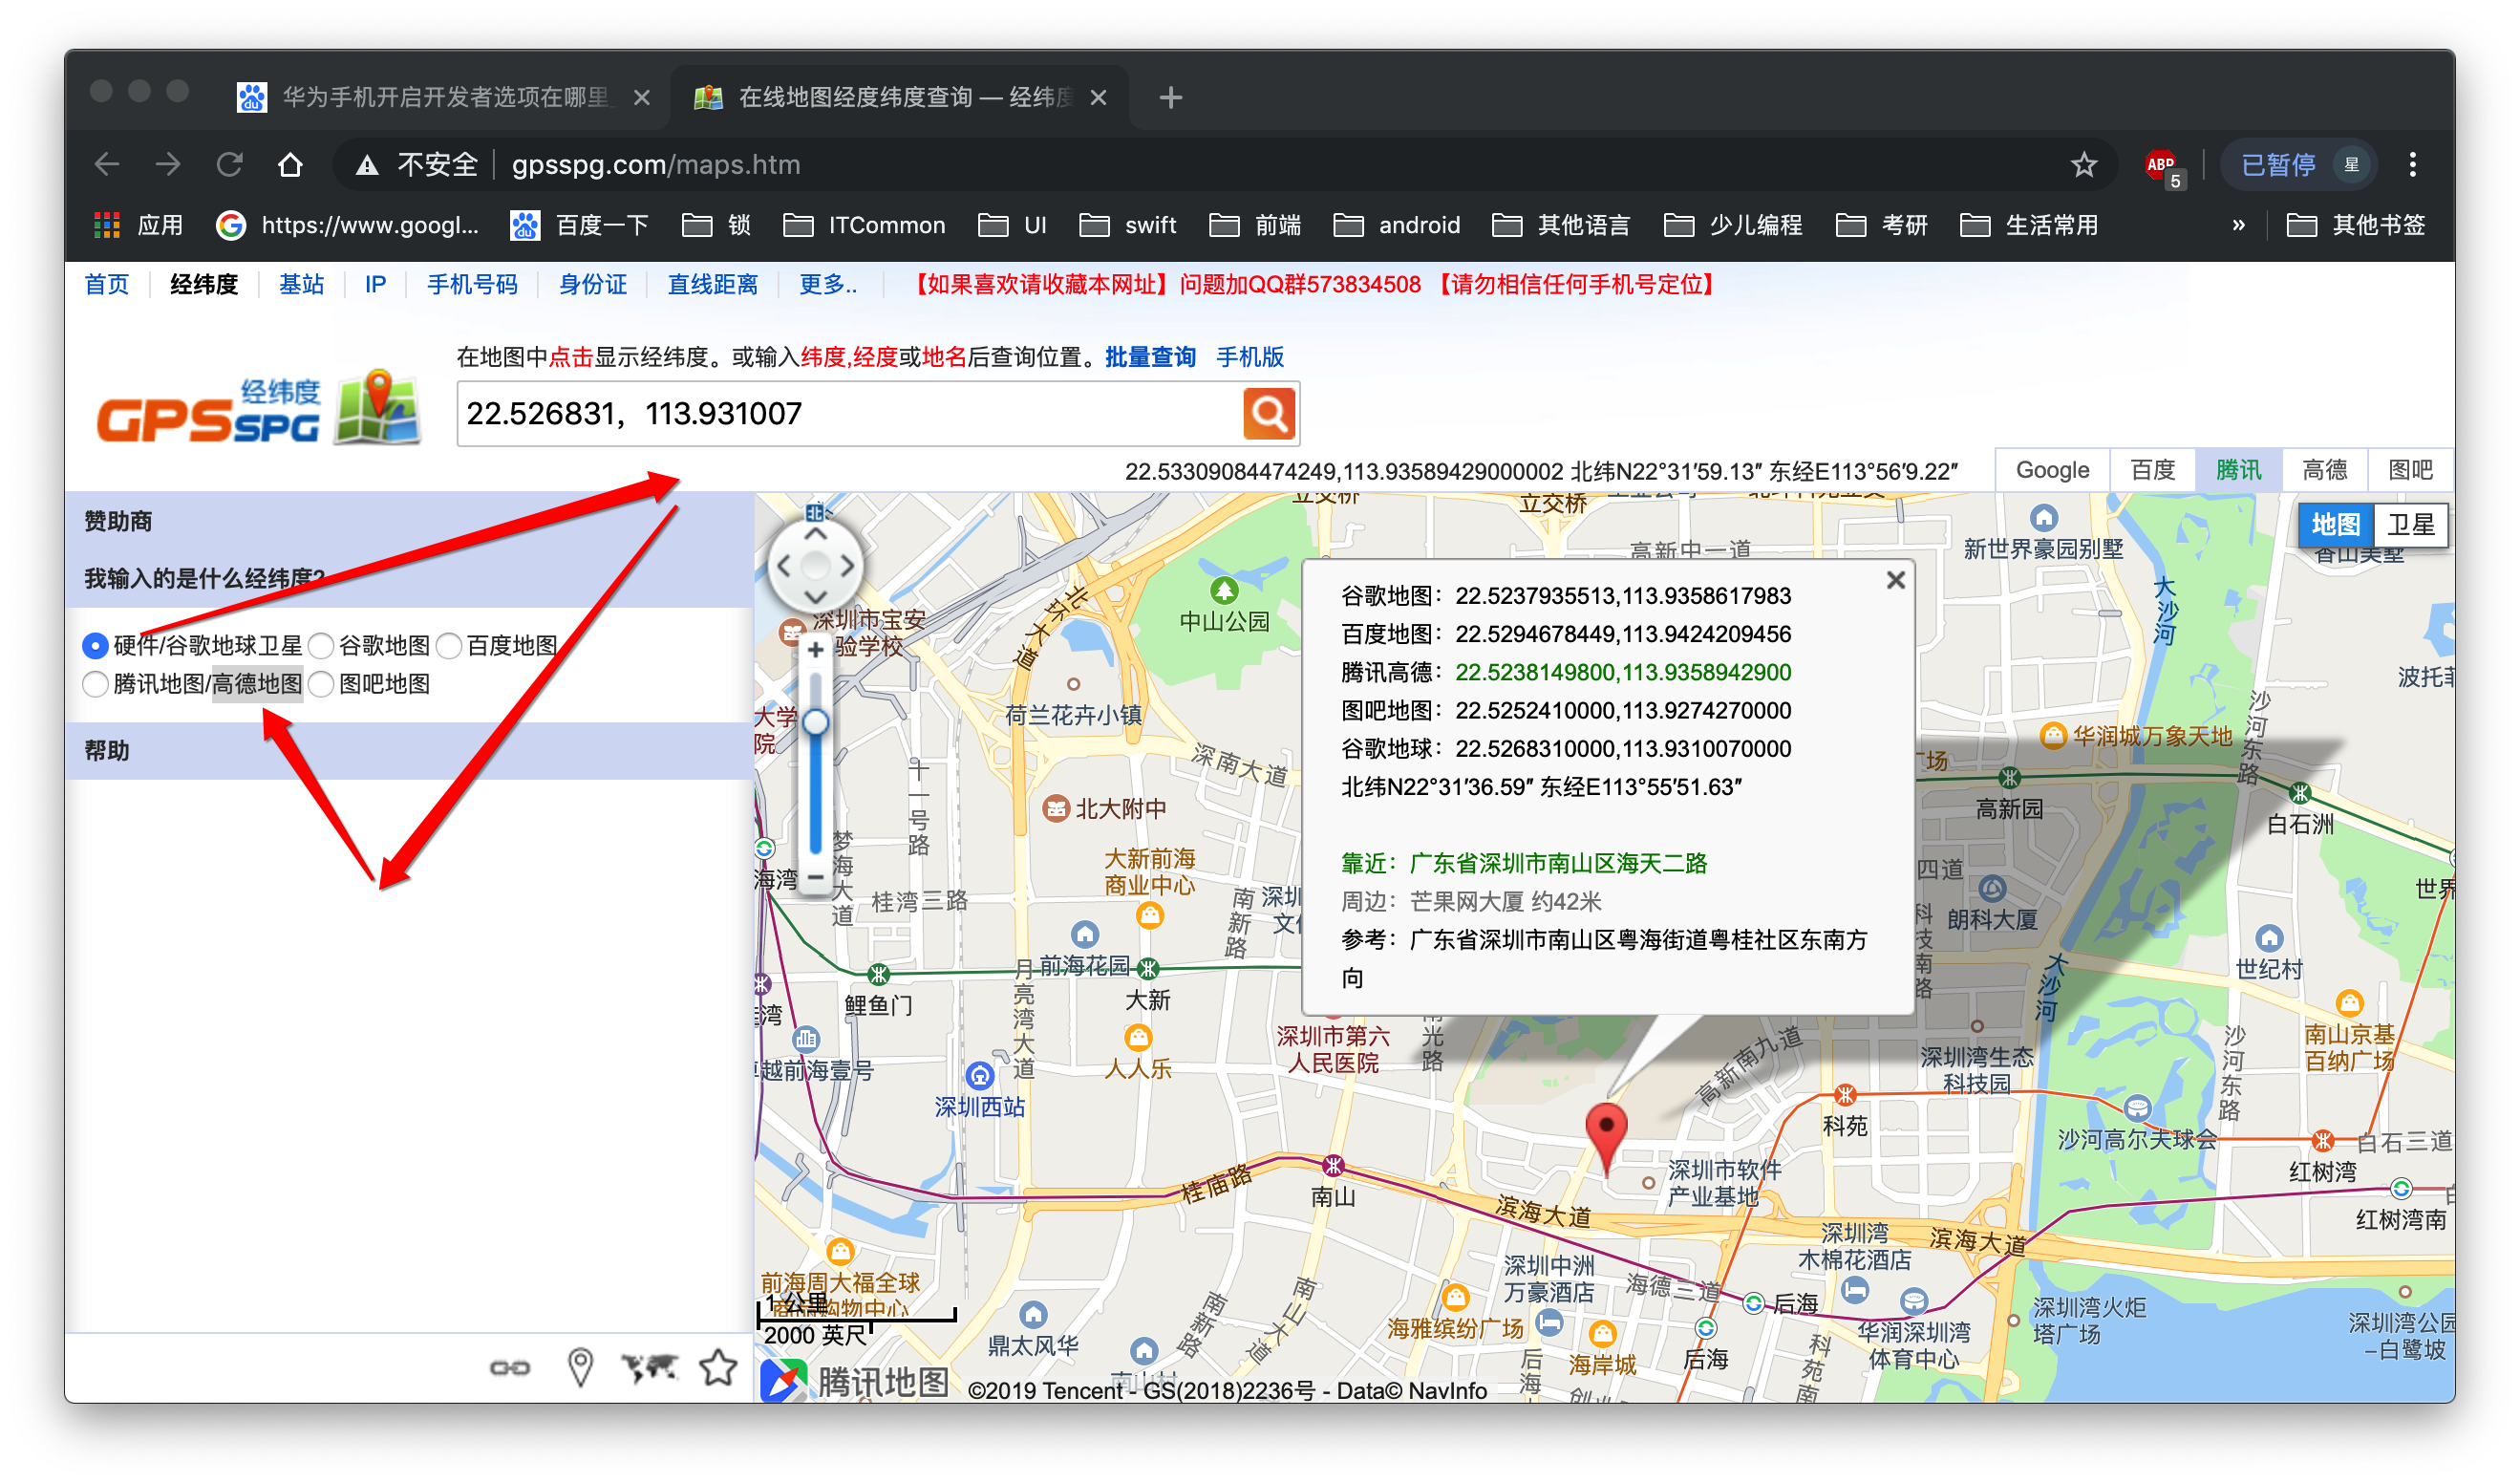This screenshot has height=1483, width=2520.
Task: Open the 更多.. navigation menu
Action: click(x=827, y=285)
